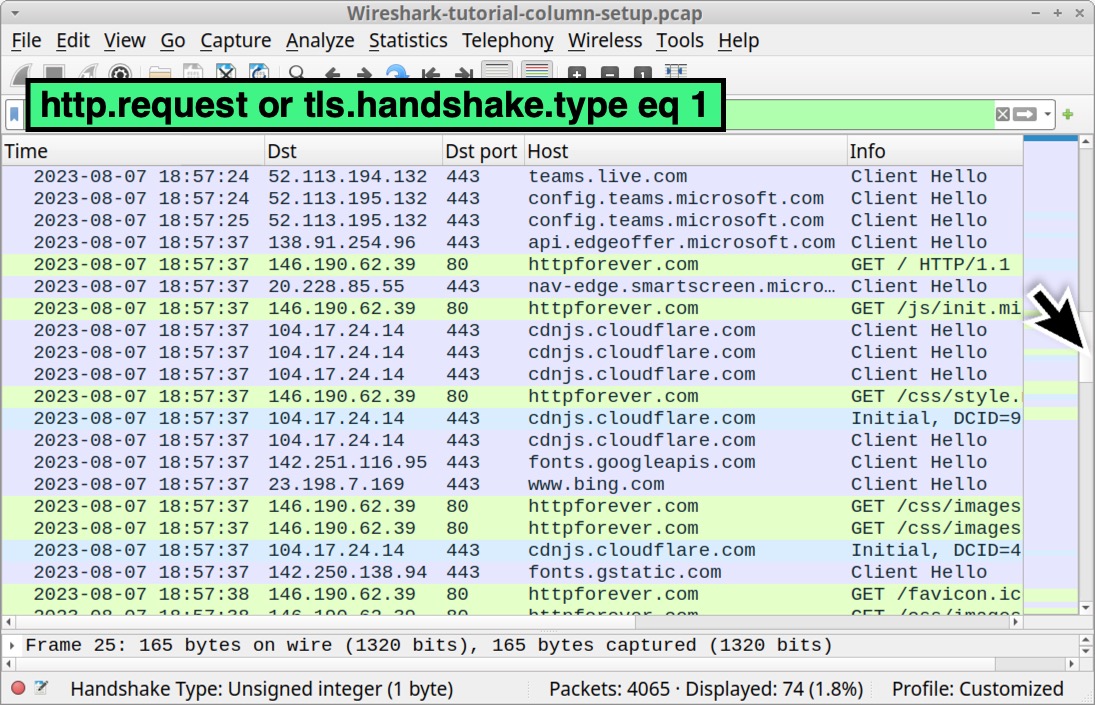Select the Initial, DCID=9 QUIC packet
This screenshot has height=705, width=1095.
tap(512, 418)
